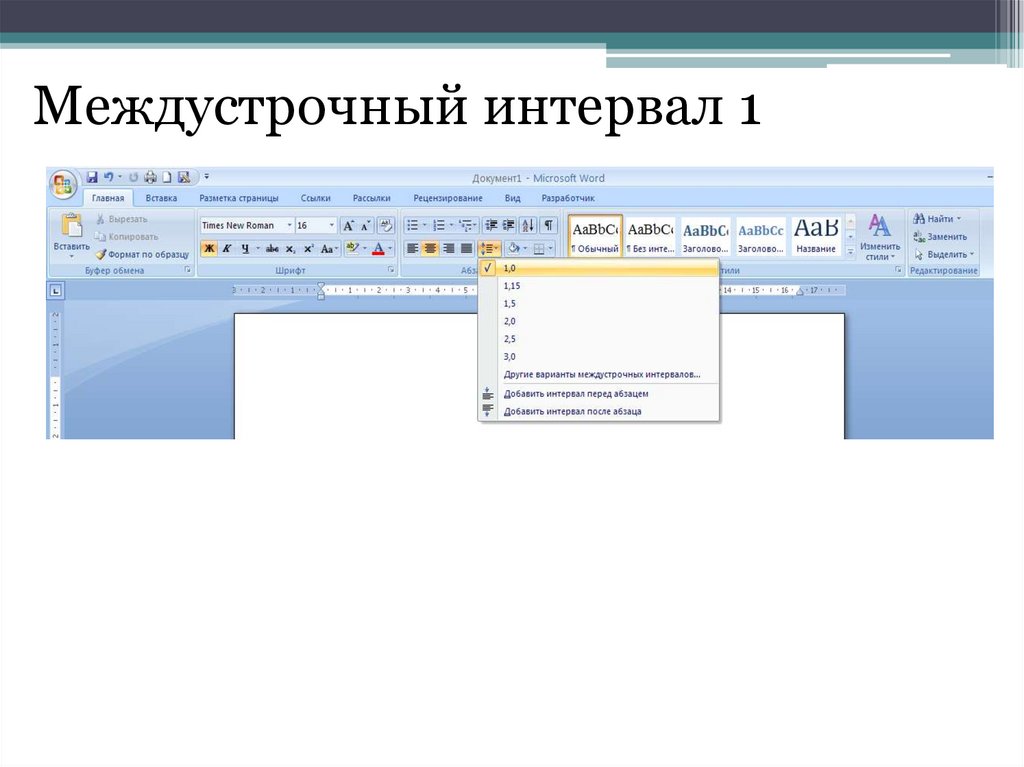Select the Разработчик tab

568,198
